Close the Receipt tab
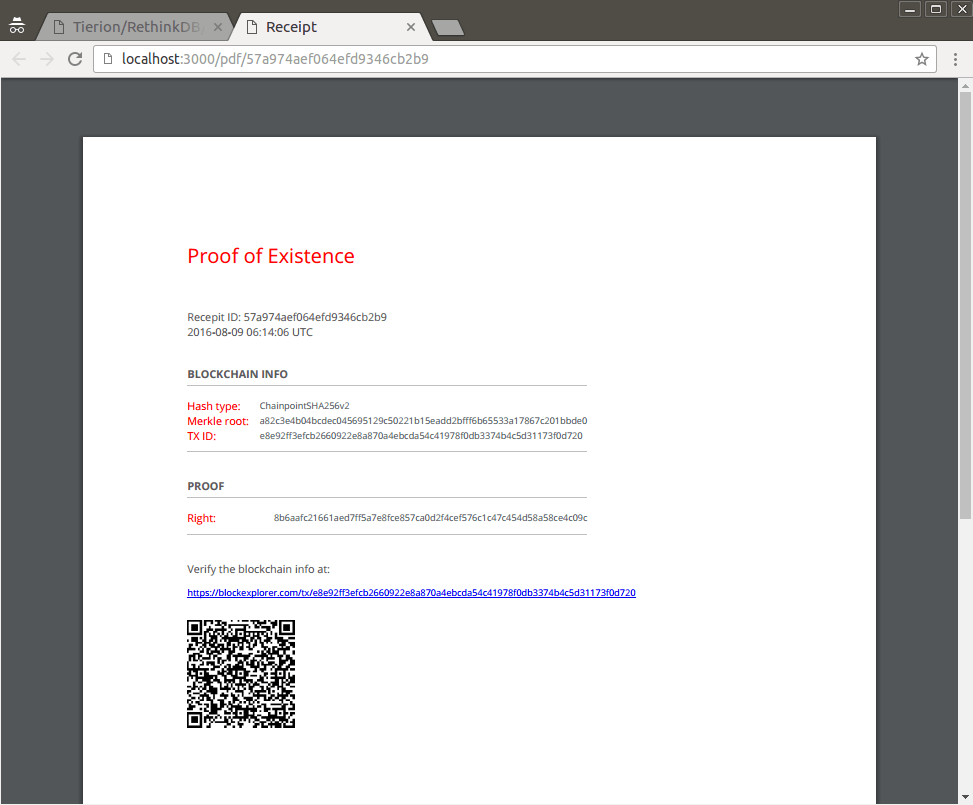 [411, 27]
